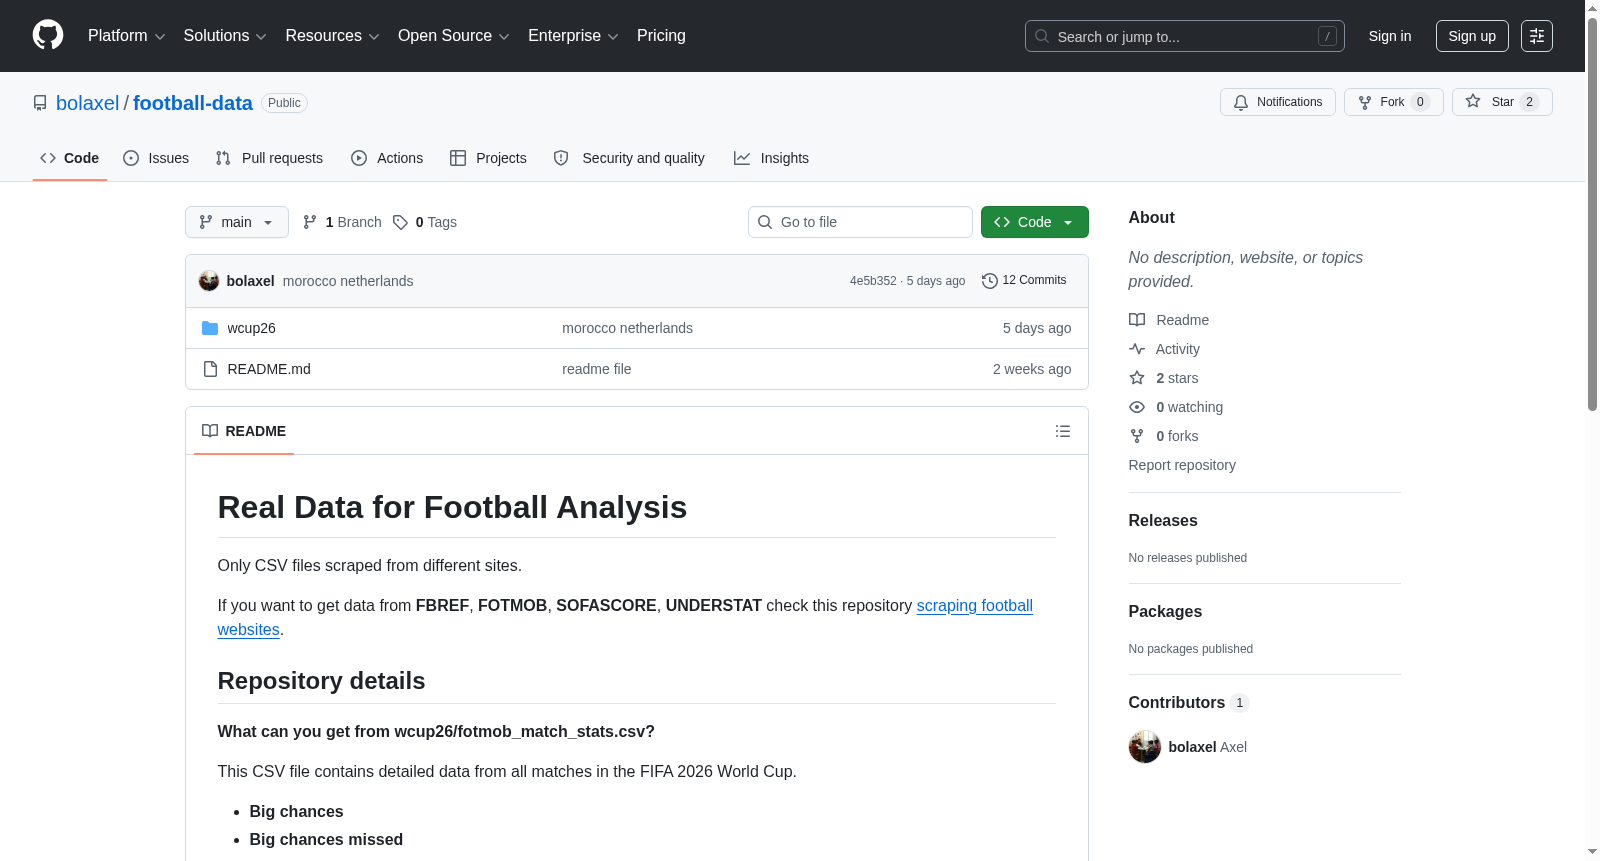Open the Platform dropdown menu
Viewport: 1600px width, 861px height.
[x=126, y=36]
